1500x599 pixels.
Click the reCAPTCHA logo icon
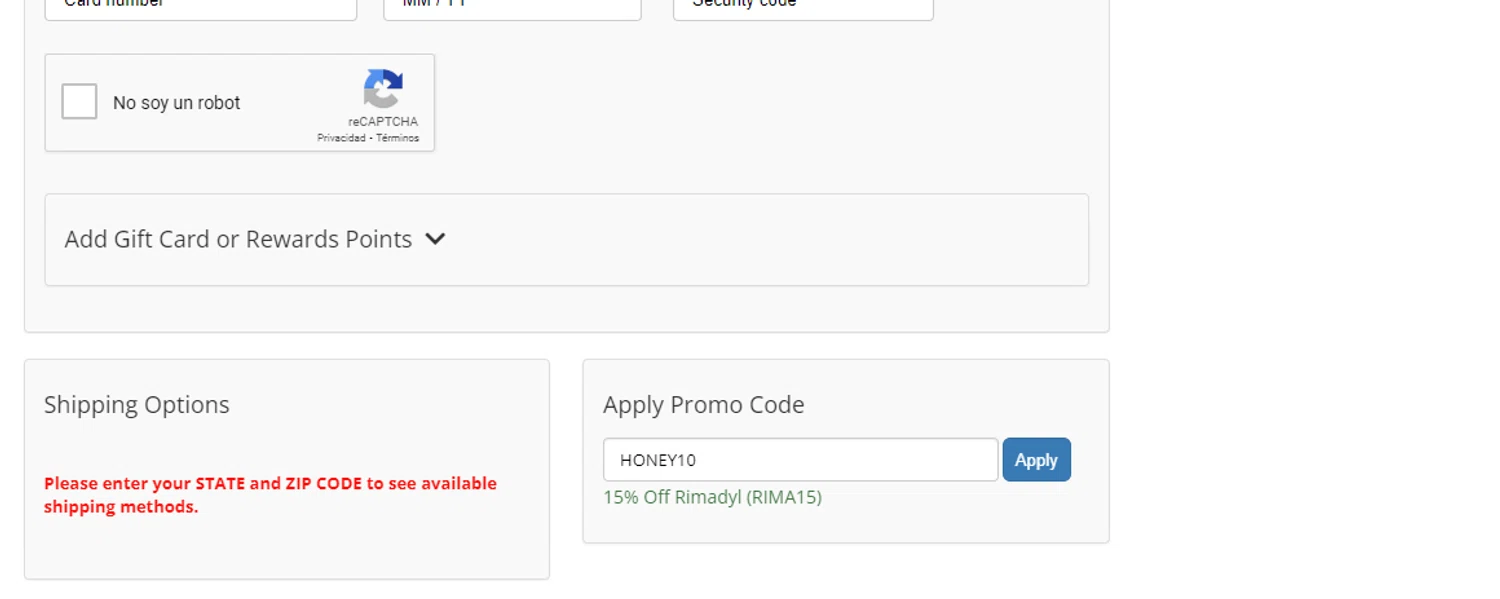pyautogui.click(x=383, y=89)
